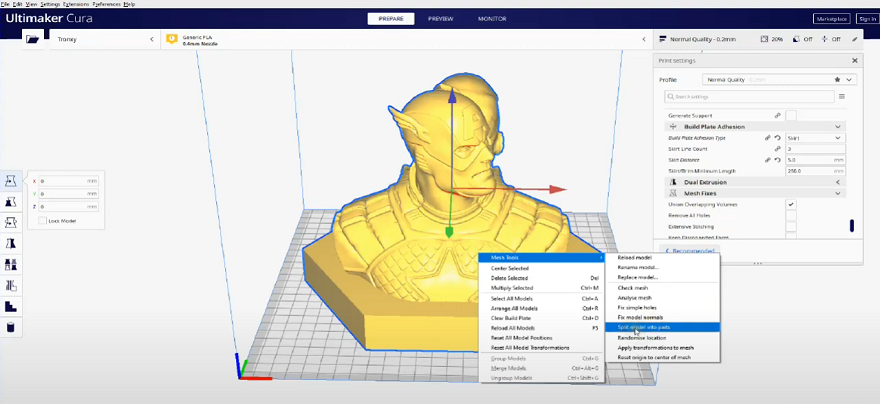880x404 pixels.
Task: Enable the Extensive Stitching checkbox
Action: [x=791, y=227]
